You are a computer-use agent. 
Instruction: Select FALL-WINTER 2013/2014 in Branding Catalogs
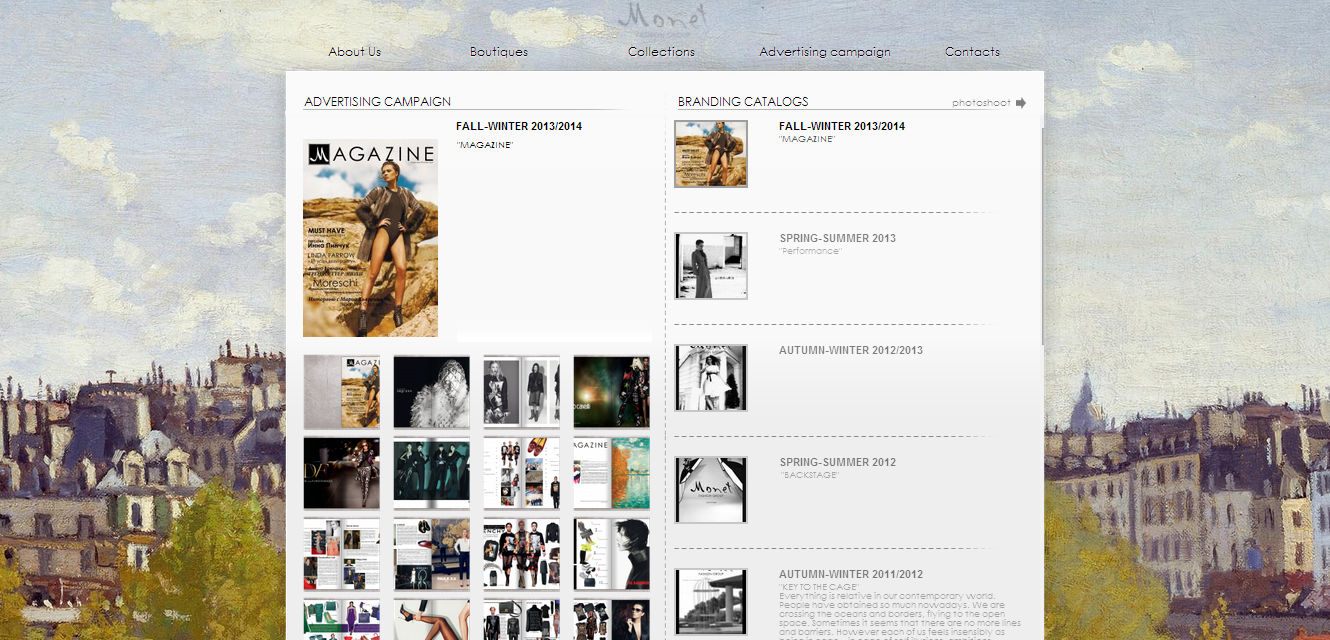[842, 126]
